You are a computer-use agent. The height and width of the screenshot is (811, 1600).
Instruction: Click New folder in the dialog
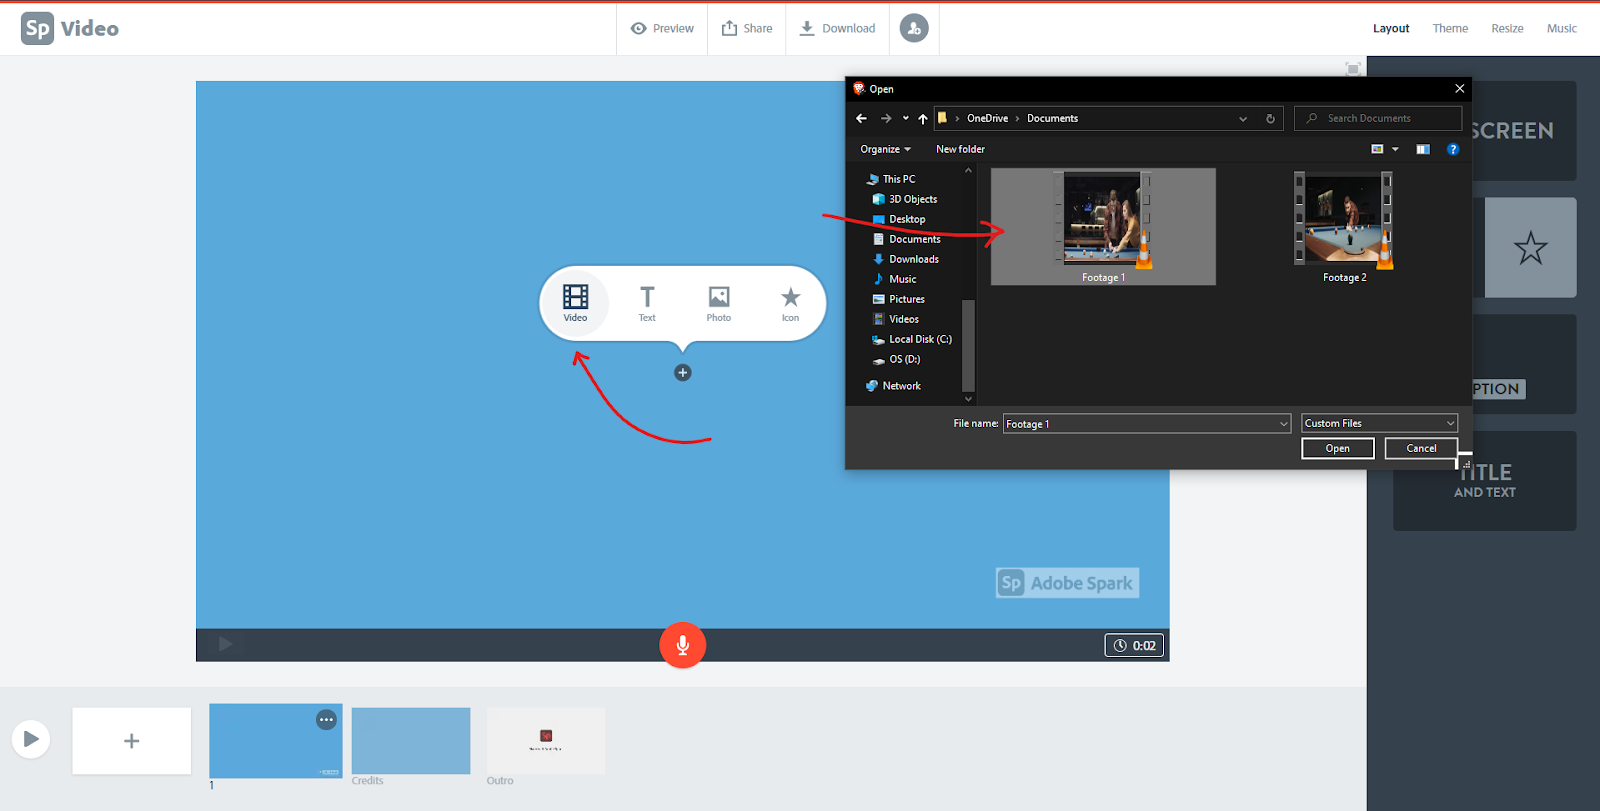[960, 149]
